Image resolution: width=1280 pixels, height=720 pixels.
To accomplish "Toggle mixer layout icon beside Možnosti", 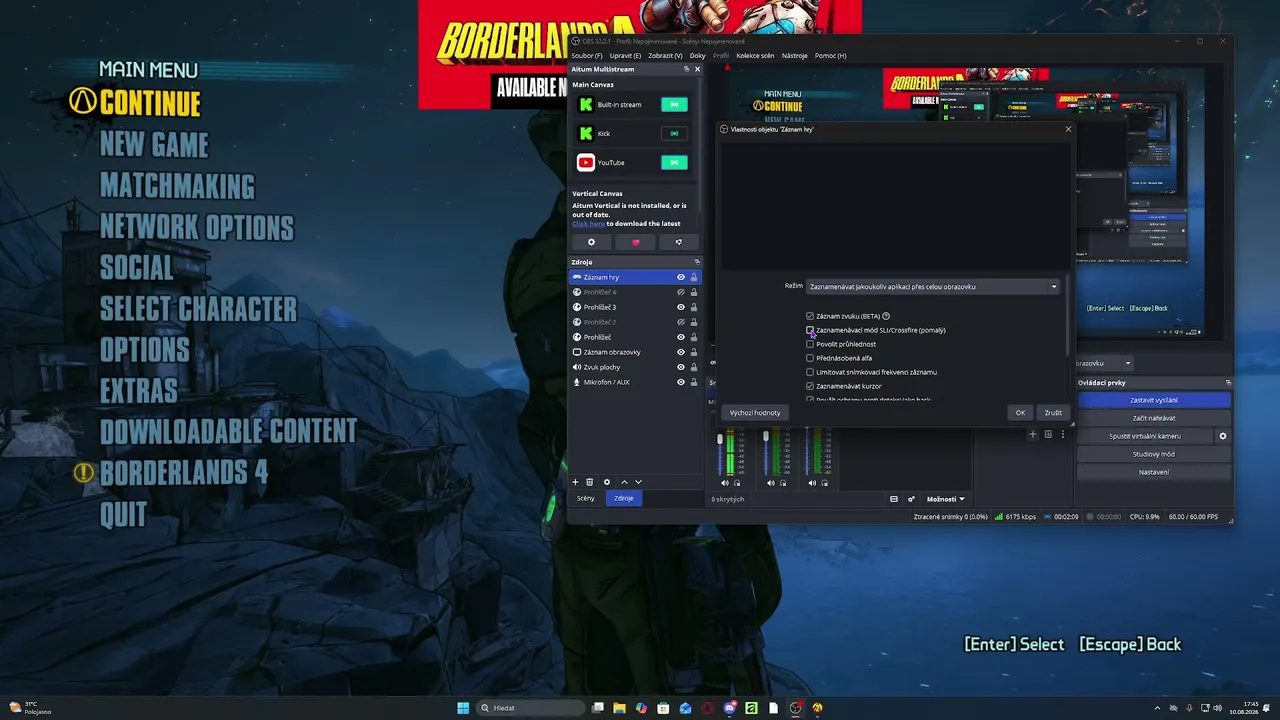I will 894,499.
